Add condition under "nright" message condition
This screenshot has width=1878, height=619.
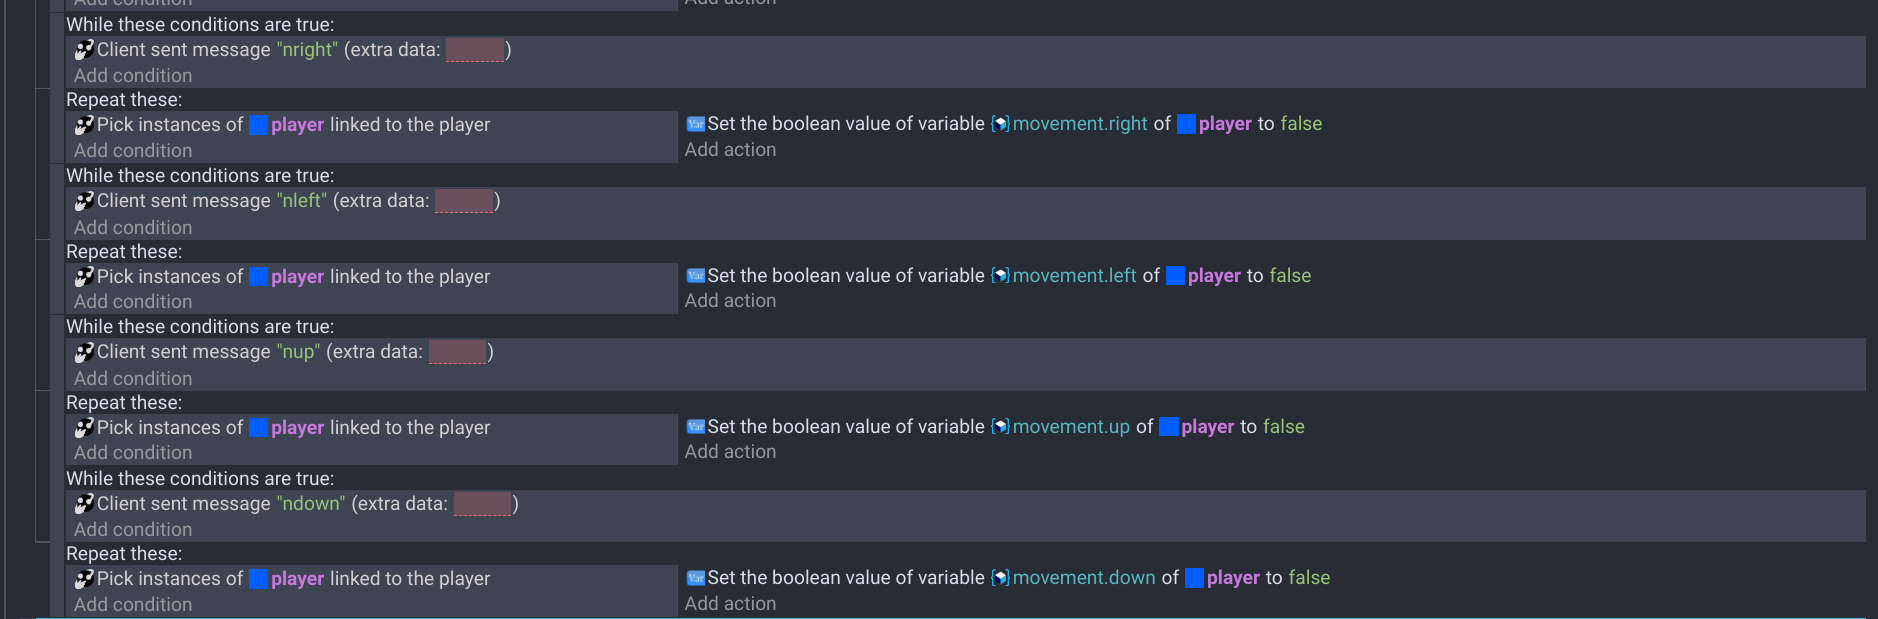click(x=133, y=76)
